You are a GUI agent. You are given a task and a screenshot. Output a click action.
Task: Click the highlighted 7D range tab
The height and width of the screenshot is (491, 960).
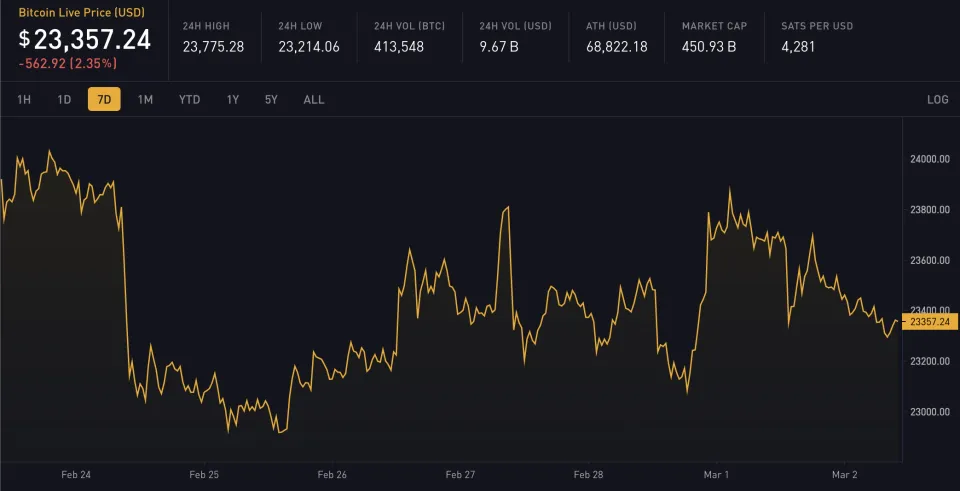click(104, 99)
